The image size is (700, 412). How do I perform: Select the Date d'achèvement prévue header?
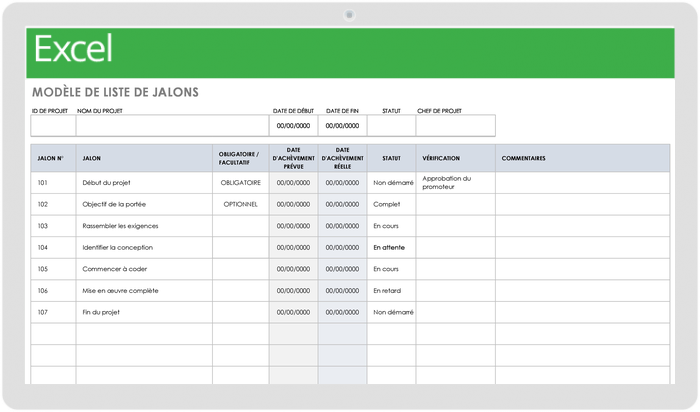(x=293, y=158)
